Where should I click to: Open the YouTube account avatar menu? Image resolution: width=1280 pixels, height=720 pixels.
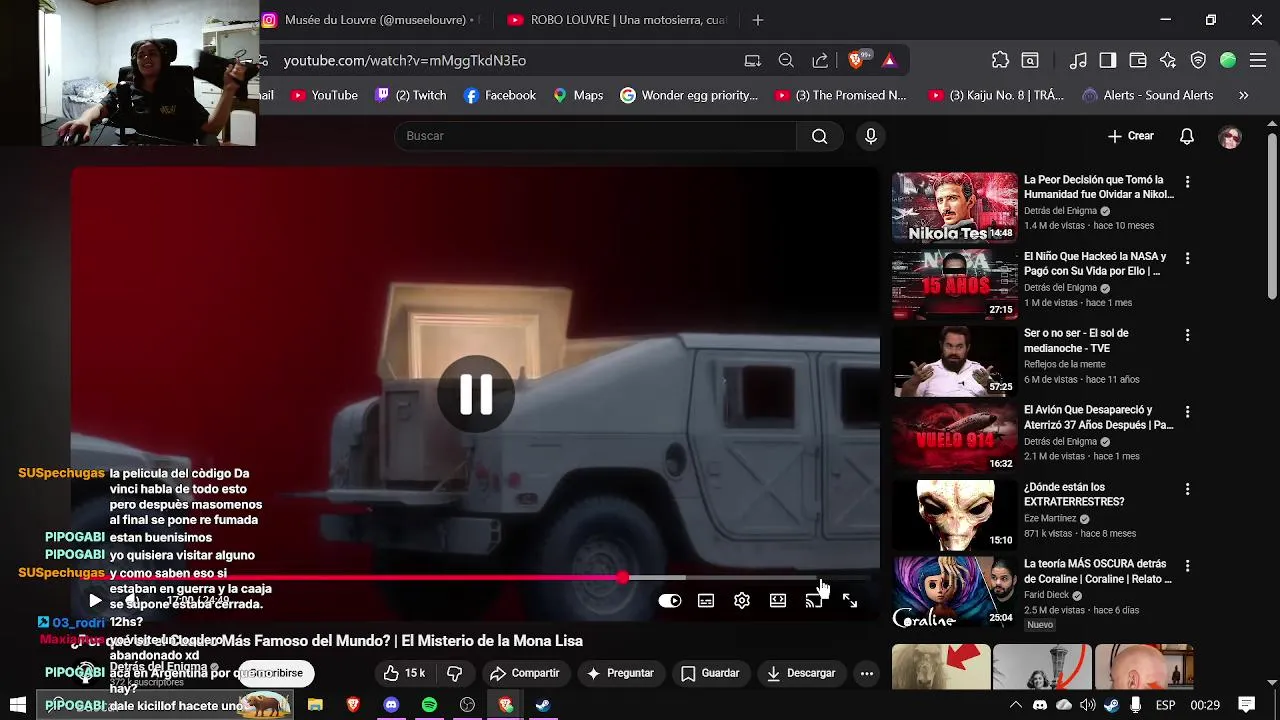point(1230,137)
